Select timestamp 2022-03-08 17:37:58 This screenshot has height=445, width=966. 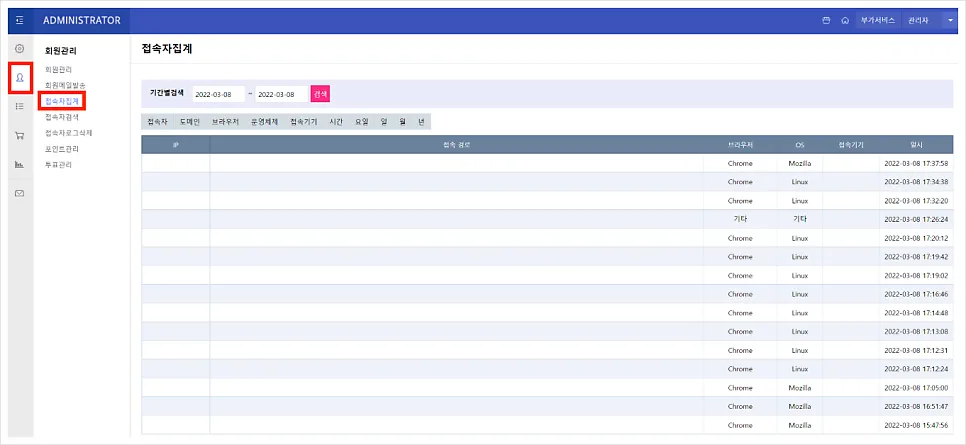tap(915, 164)
